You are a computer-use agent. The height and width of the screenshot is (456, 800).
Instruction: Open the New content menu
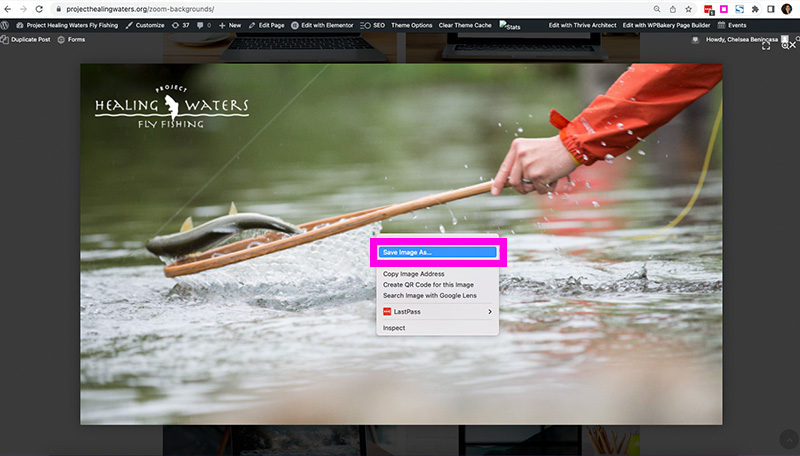coord(230,25)
